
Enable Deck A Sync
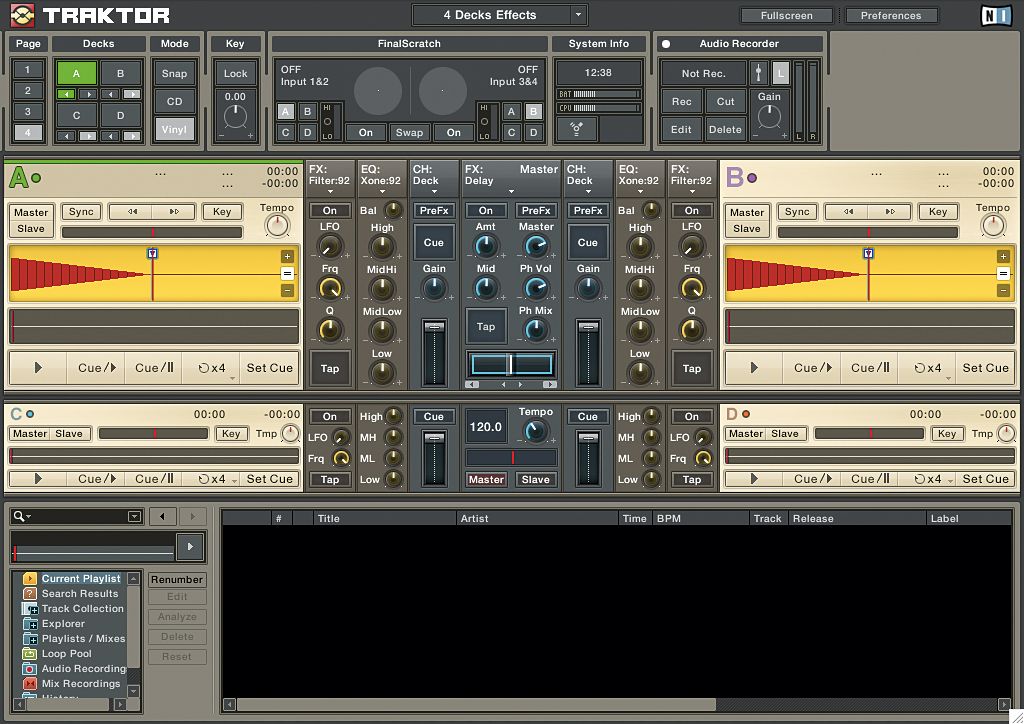pyautogui.click(x=81, y=212)
